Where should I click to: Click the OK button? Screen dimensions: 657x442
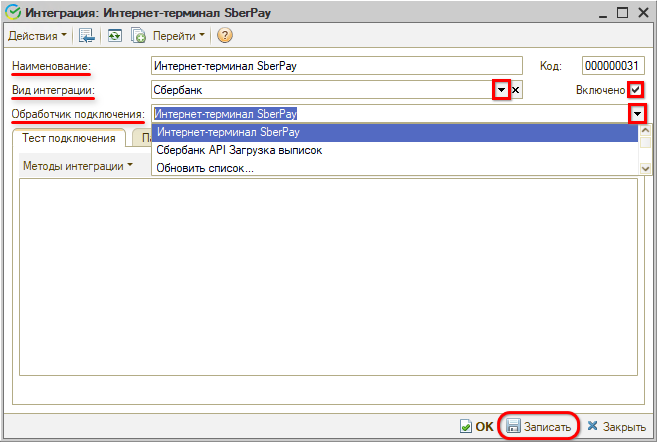pos(477,426)
